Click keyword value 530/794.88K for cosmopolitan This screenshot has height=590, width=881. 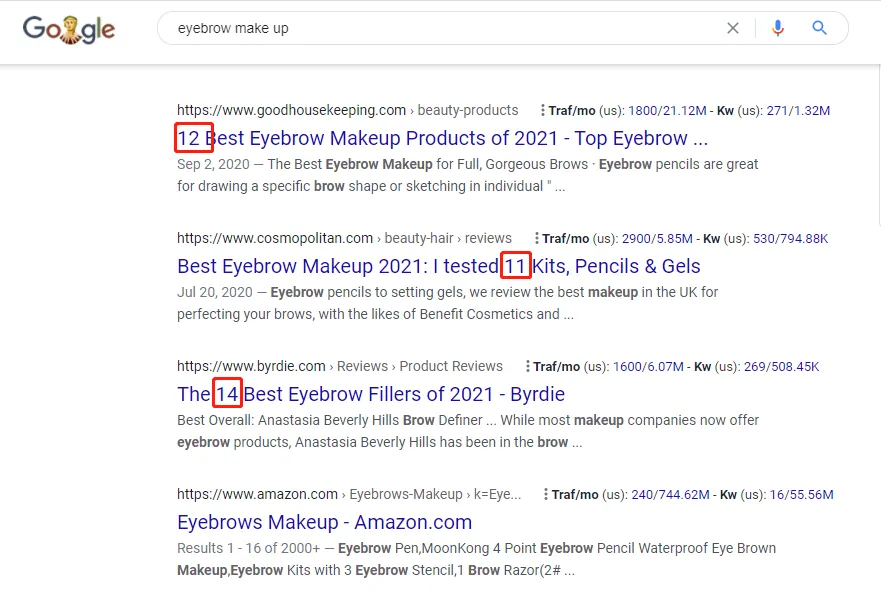(790, 239)
